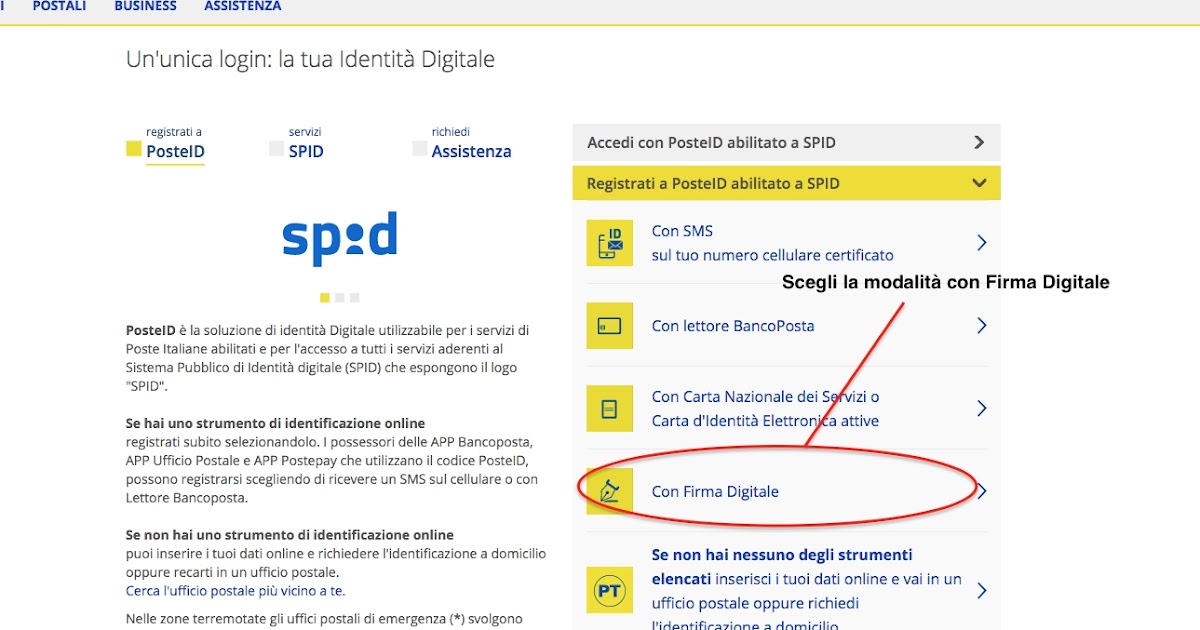The width and height of the screenshot is (1200, 630).
Task: Click the bold text Se hai uno strumento di identificazione online
Action: (x=275, y=423)
